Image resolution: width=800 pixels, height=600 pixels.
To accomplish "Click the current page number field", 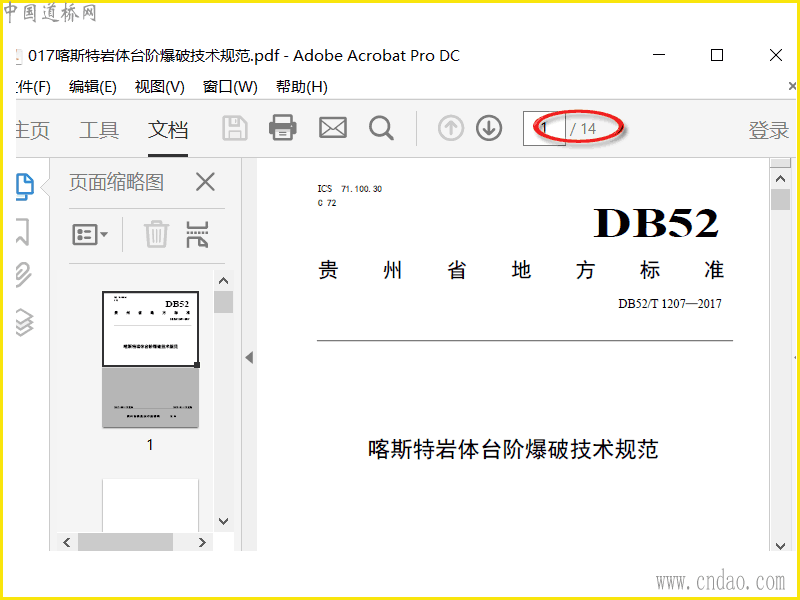I will point(544,128).
